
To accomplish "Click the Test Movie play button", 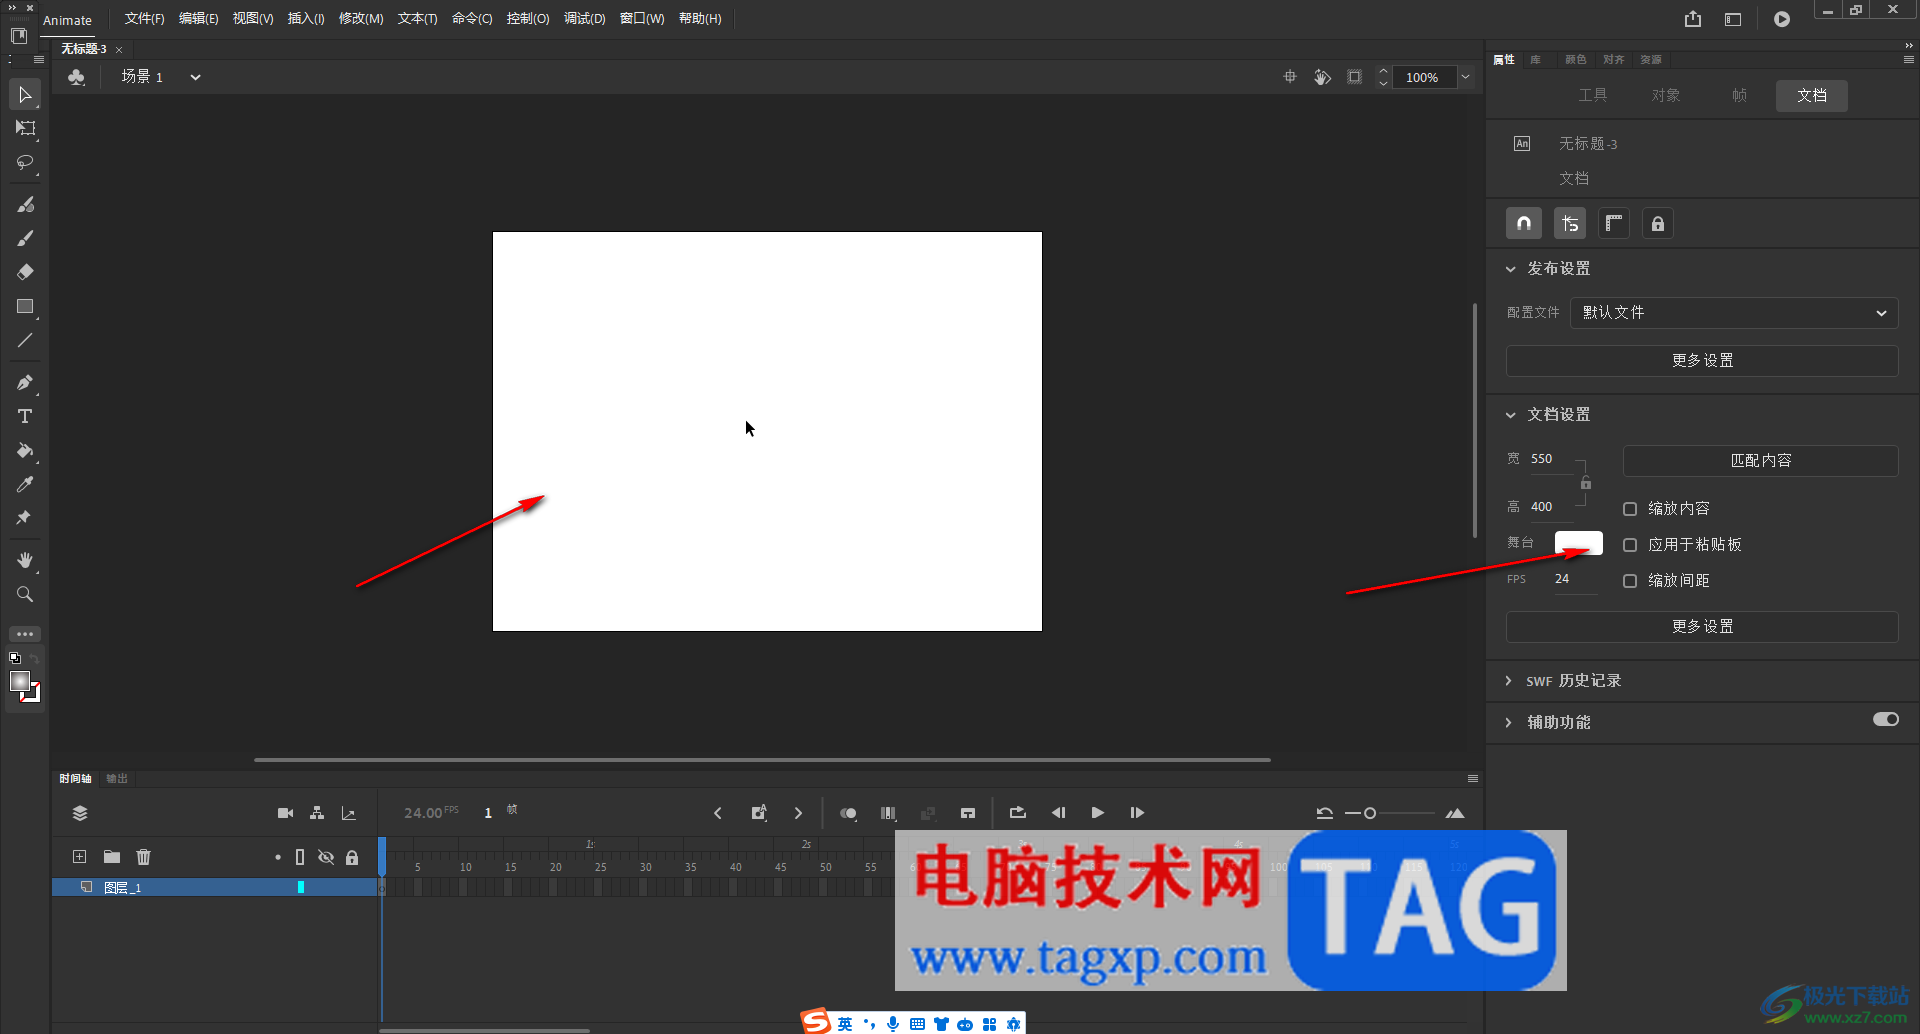I will [x=1782, y=19].
